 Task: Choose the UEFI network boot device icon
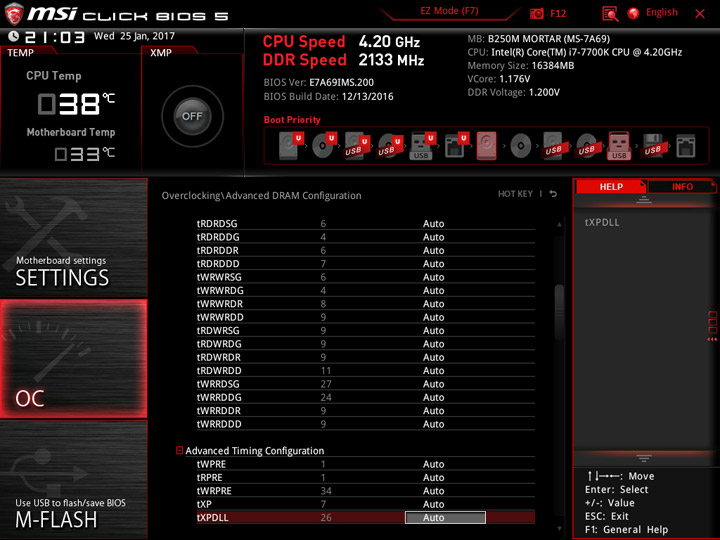tap(456, 145)
